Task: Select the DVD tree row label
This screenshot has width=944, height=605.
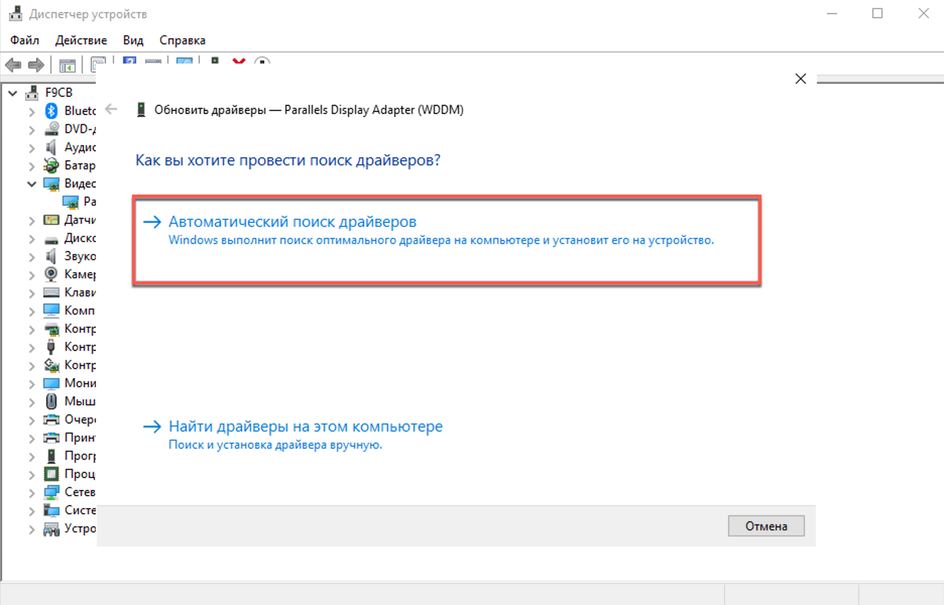Action: click(79, 129)
